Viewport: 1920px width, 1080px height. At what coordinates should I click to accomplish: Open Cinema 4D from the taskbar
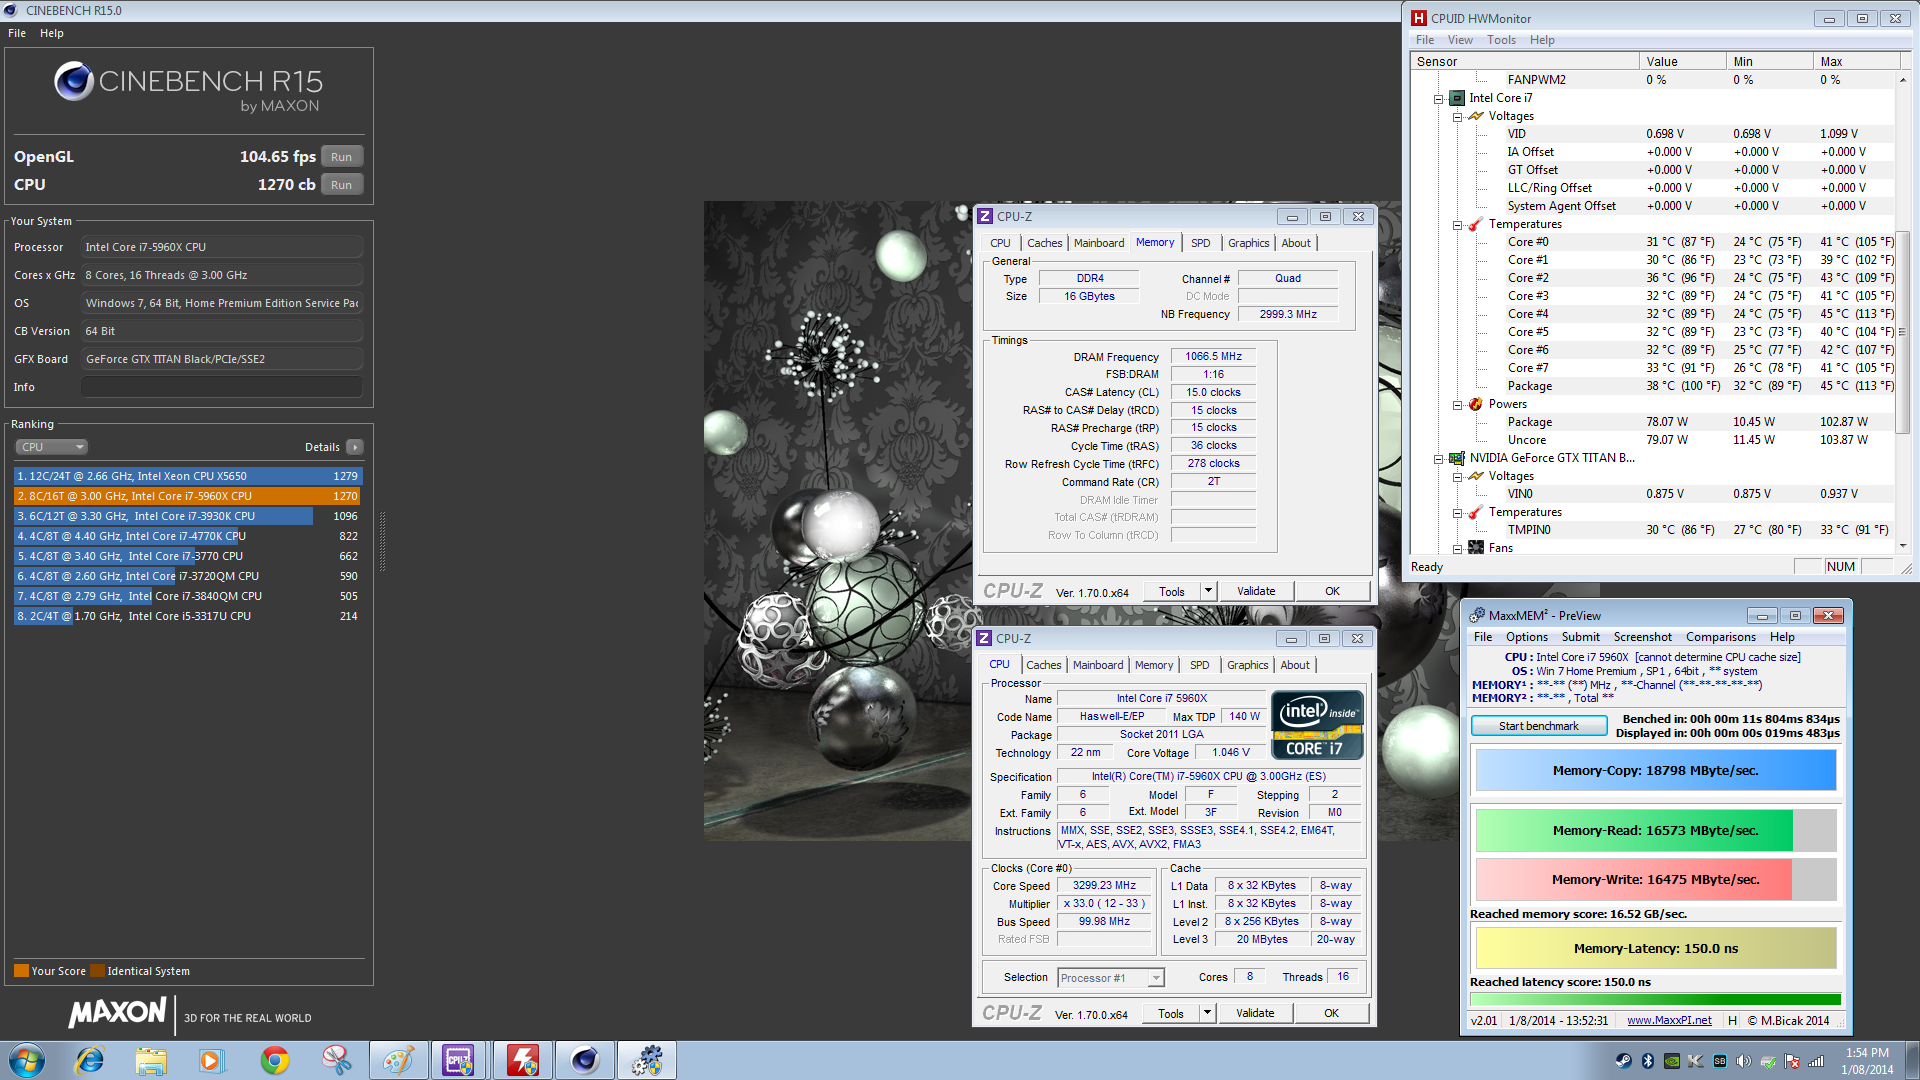pyautogui.click(x=585, y=1060)
